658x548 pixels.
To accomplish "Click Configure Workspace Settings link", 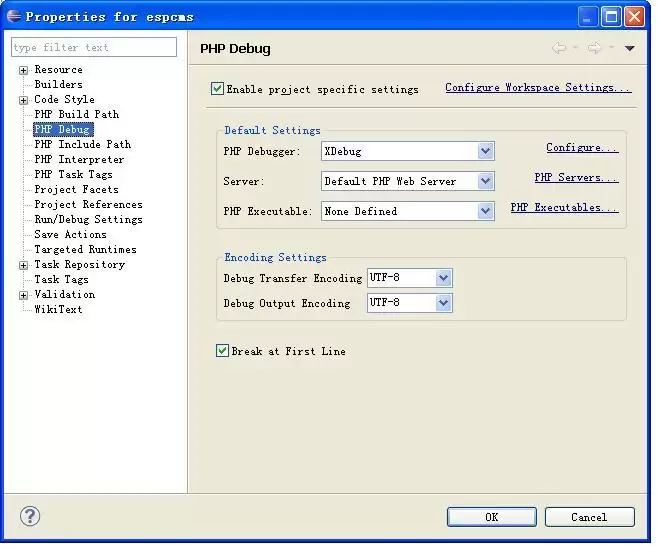I will [x=538, y=88].
